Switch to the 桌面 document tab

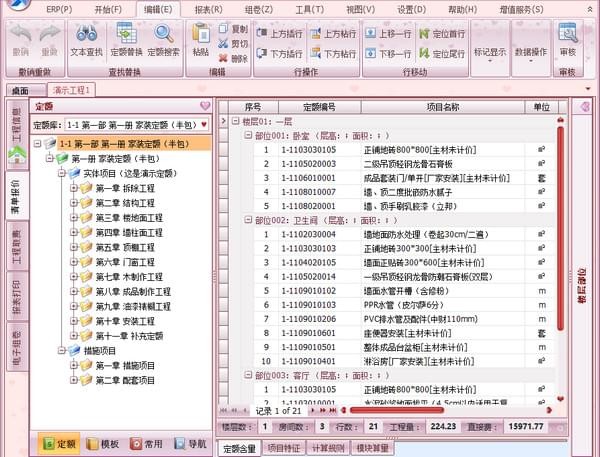point(25,91)
